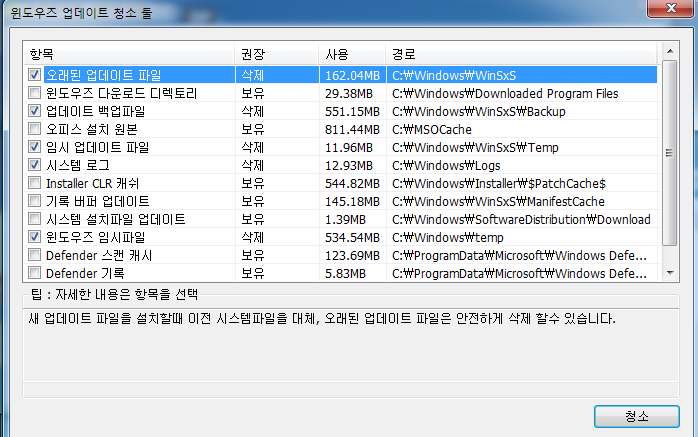Close the 윈도우즈 업데이트 청소 툴 window
The image size is (698, 437).
(x=671, y=8)
